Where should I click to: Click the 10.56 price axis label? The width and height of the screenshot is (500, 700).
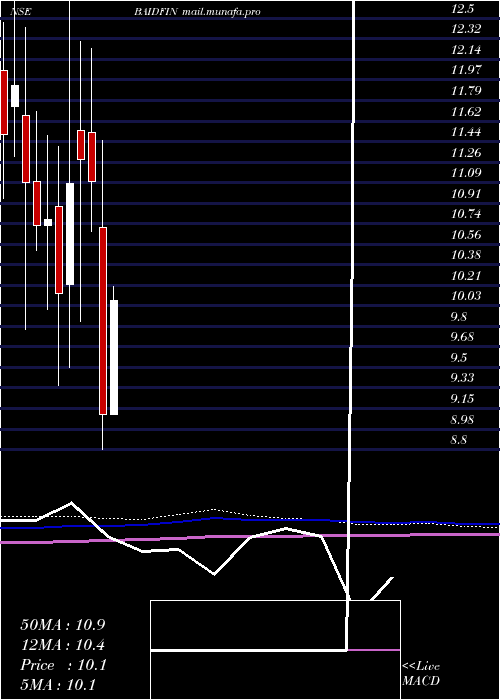tap(466, 234)
